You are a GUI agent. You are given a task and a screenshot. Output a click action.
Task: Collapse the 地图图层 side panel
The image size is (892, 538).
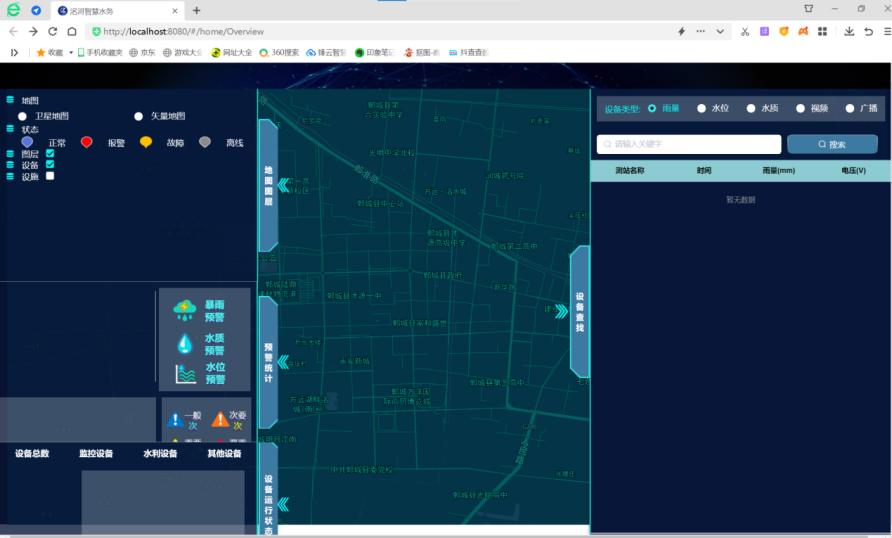(x=268, y=185)
